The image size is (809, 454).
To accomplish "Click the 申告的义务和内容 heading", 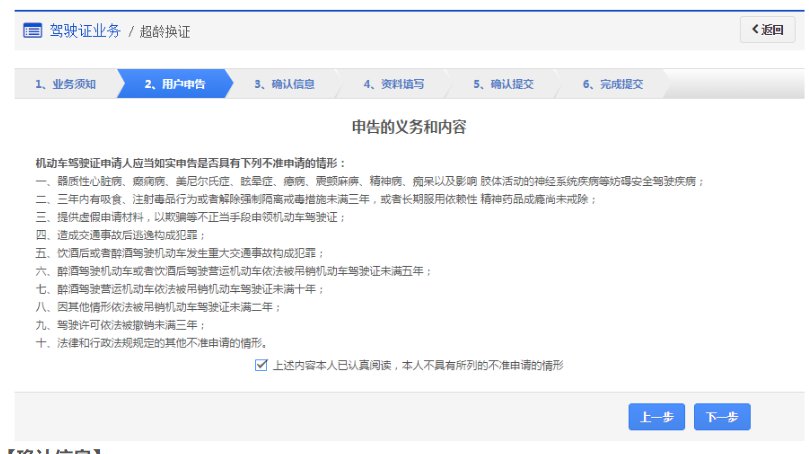I will point(409,127).
